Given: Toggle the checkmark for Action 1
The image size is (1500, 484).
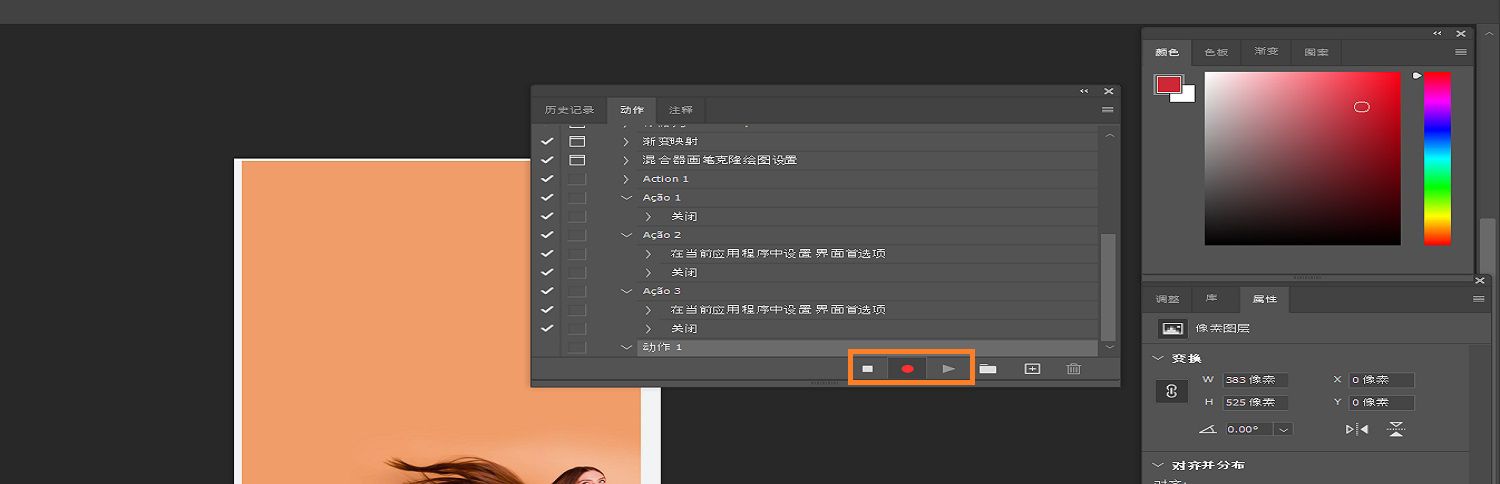Looking at the screenshot, I should tap(547, 179).
